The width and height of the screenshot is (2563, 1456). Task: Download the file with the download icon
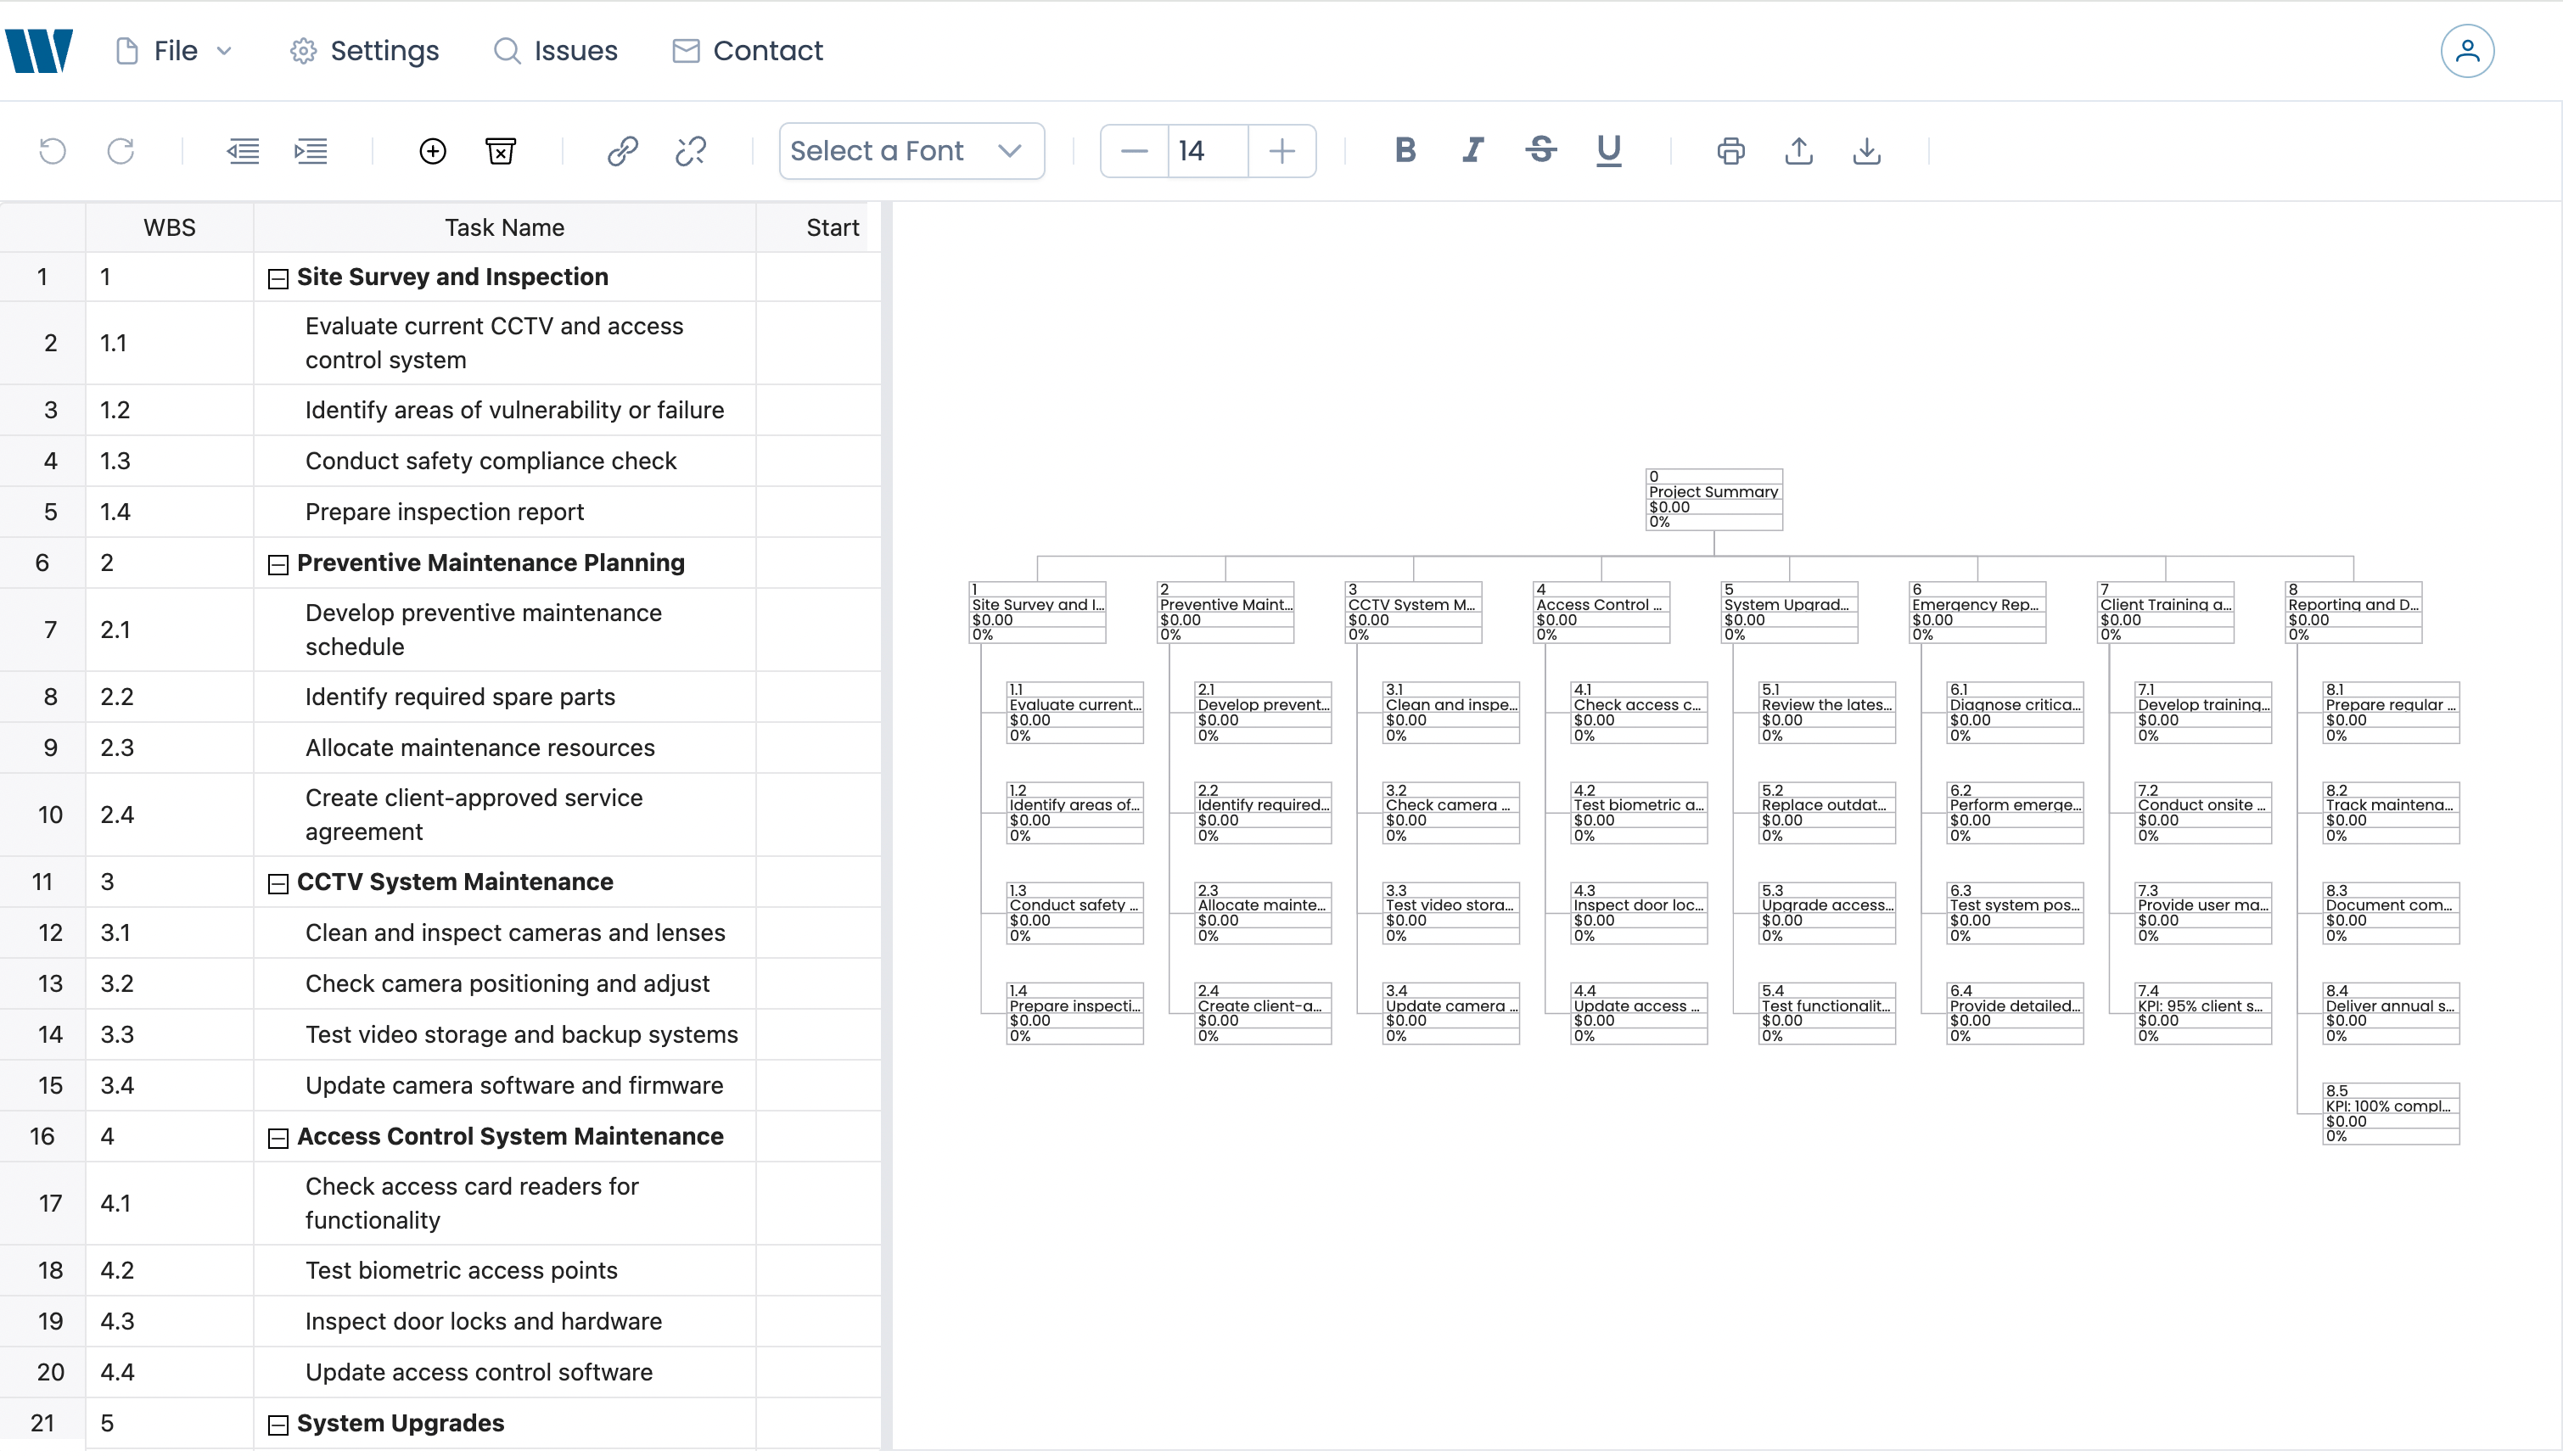[x=1866, y=151]
